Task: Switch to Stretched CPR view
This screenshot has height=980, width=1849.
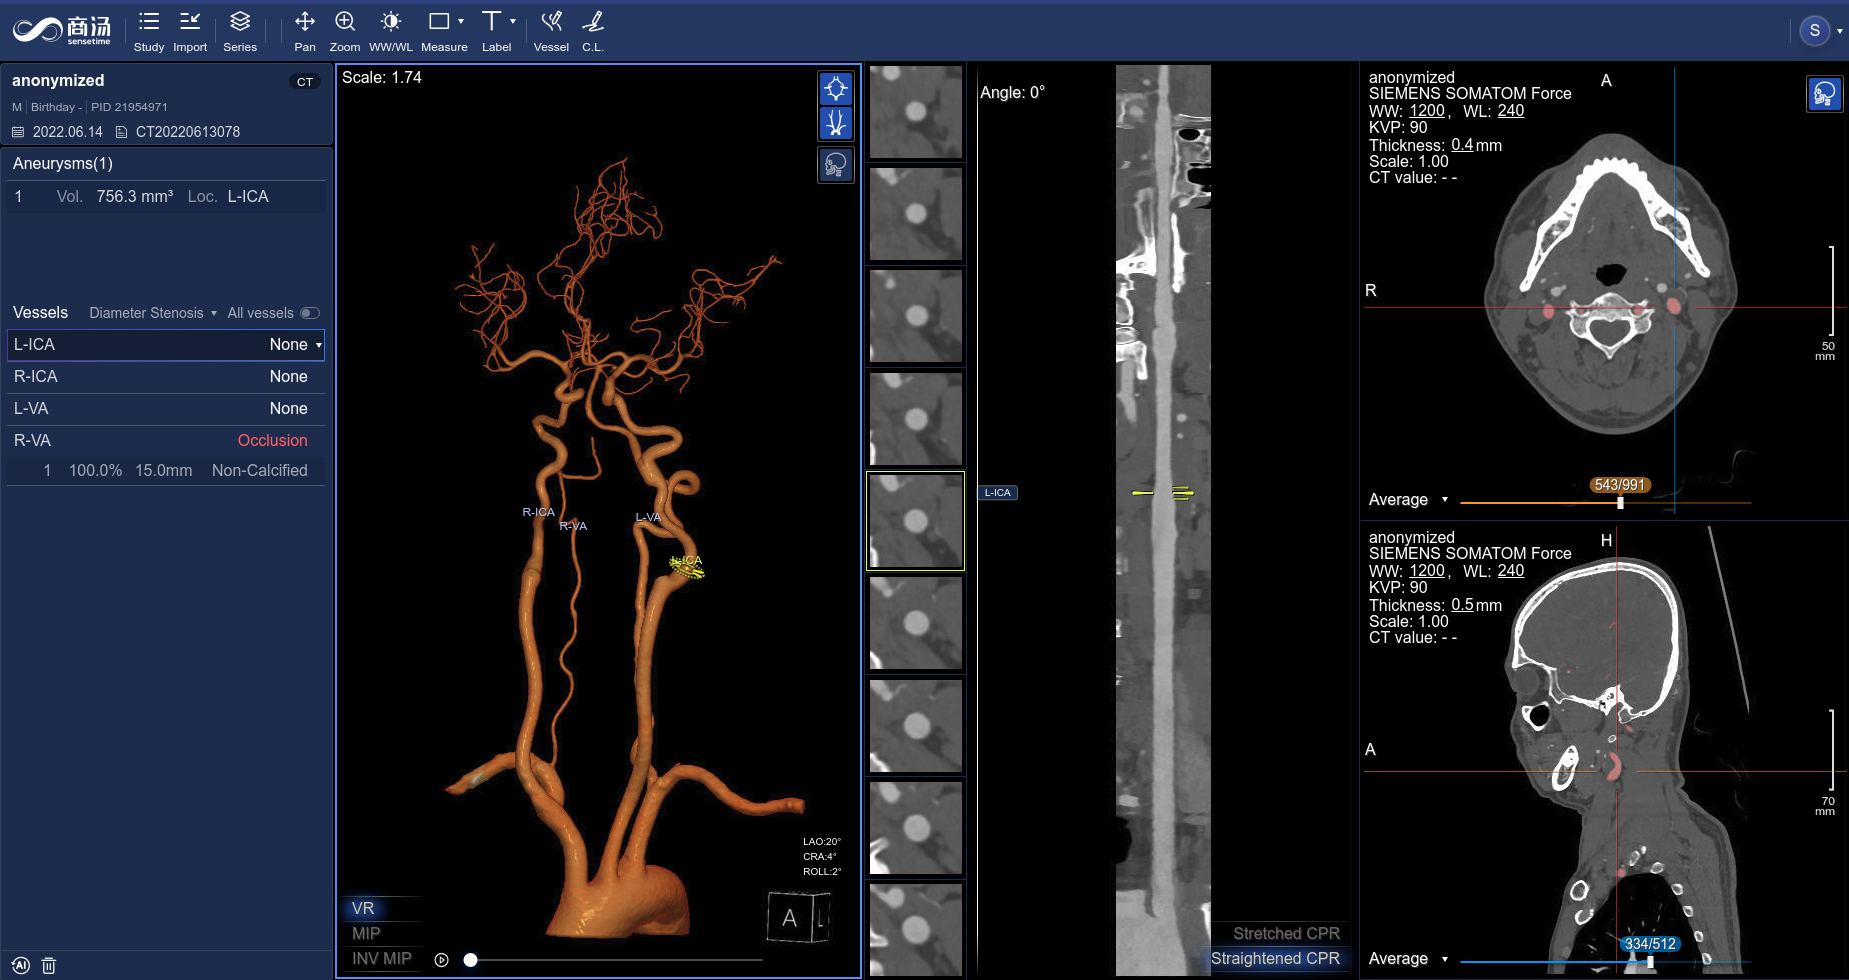Action: (1286, 933)
